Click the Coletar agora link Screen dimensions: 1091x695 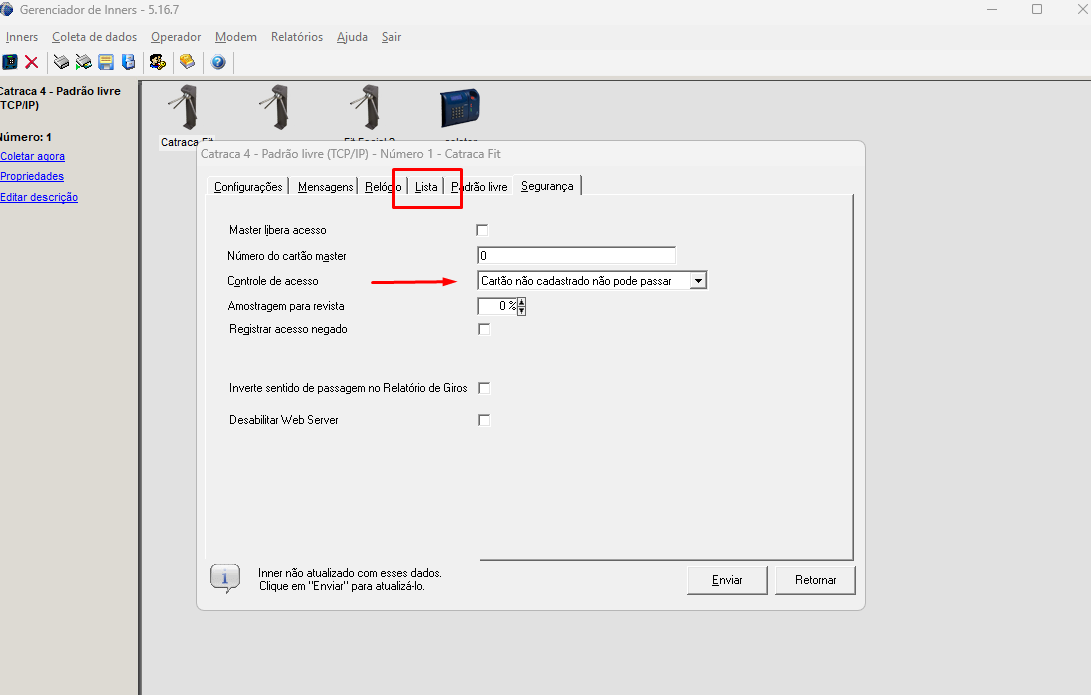tap(32, 156)
